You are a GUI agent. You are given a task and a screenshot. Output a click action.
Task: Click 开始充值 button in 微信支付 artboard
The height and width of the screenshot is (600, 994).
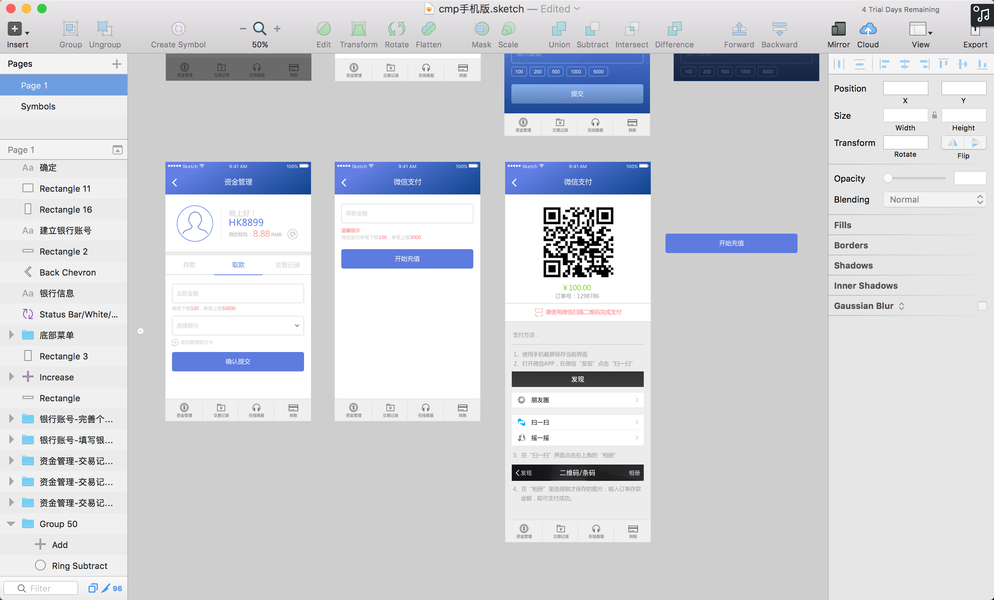[x=407, y=259]
